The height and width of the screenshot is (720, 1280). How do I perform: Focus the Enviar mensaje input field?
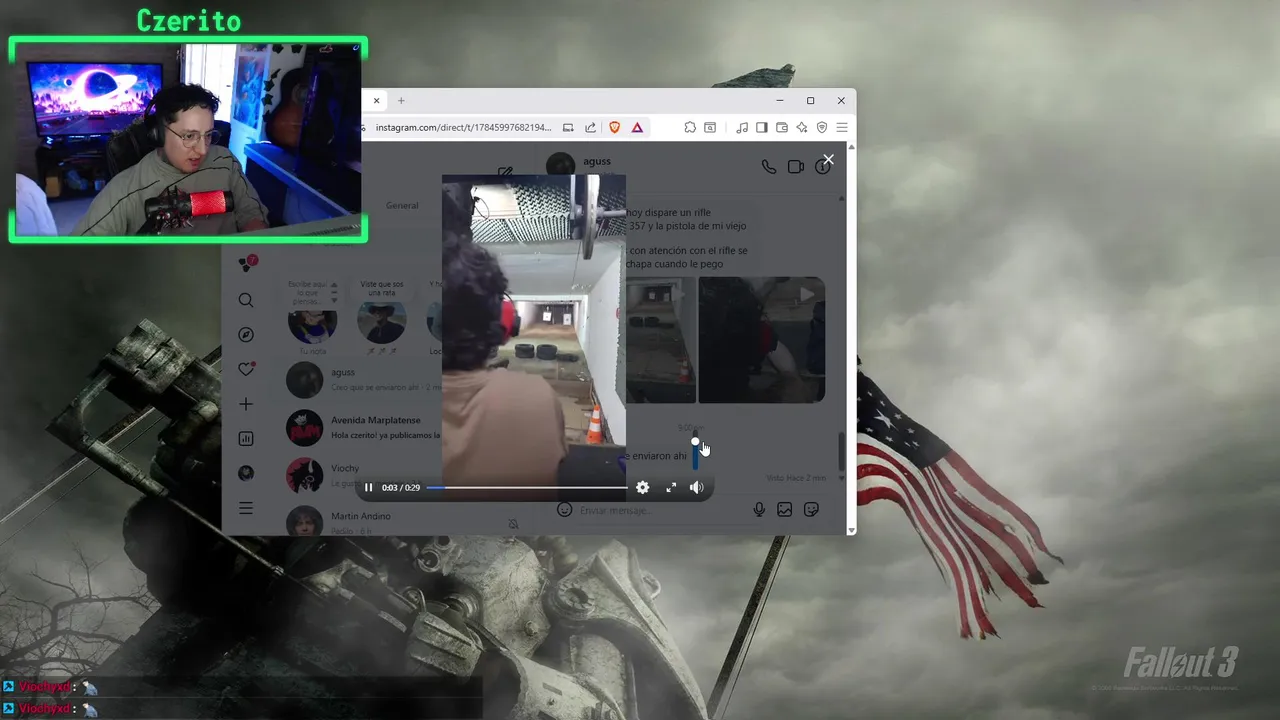pos(660,510)
